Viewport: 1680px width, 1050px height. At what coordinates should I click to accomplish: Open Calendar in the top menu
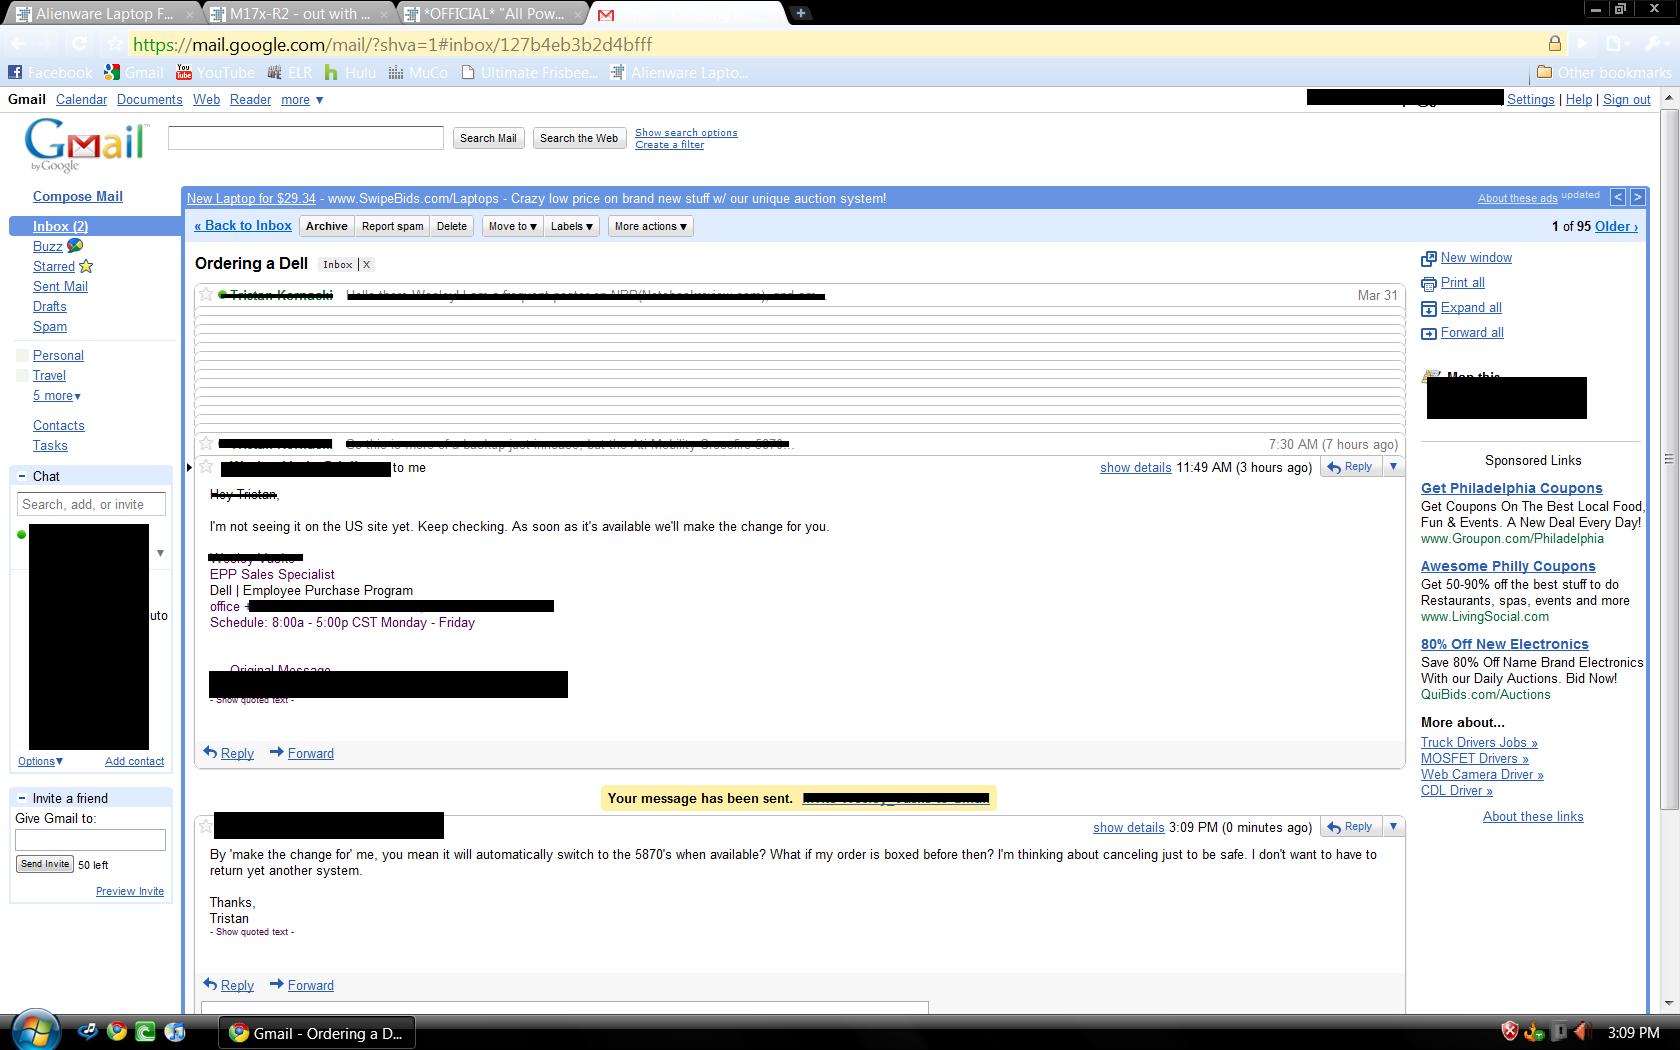point(81,99)
